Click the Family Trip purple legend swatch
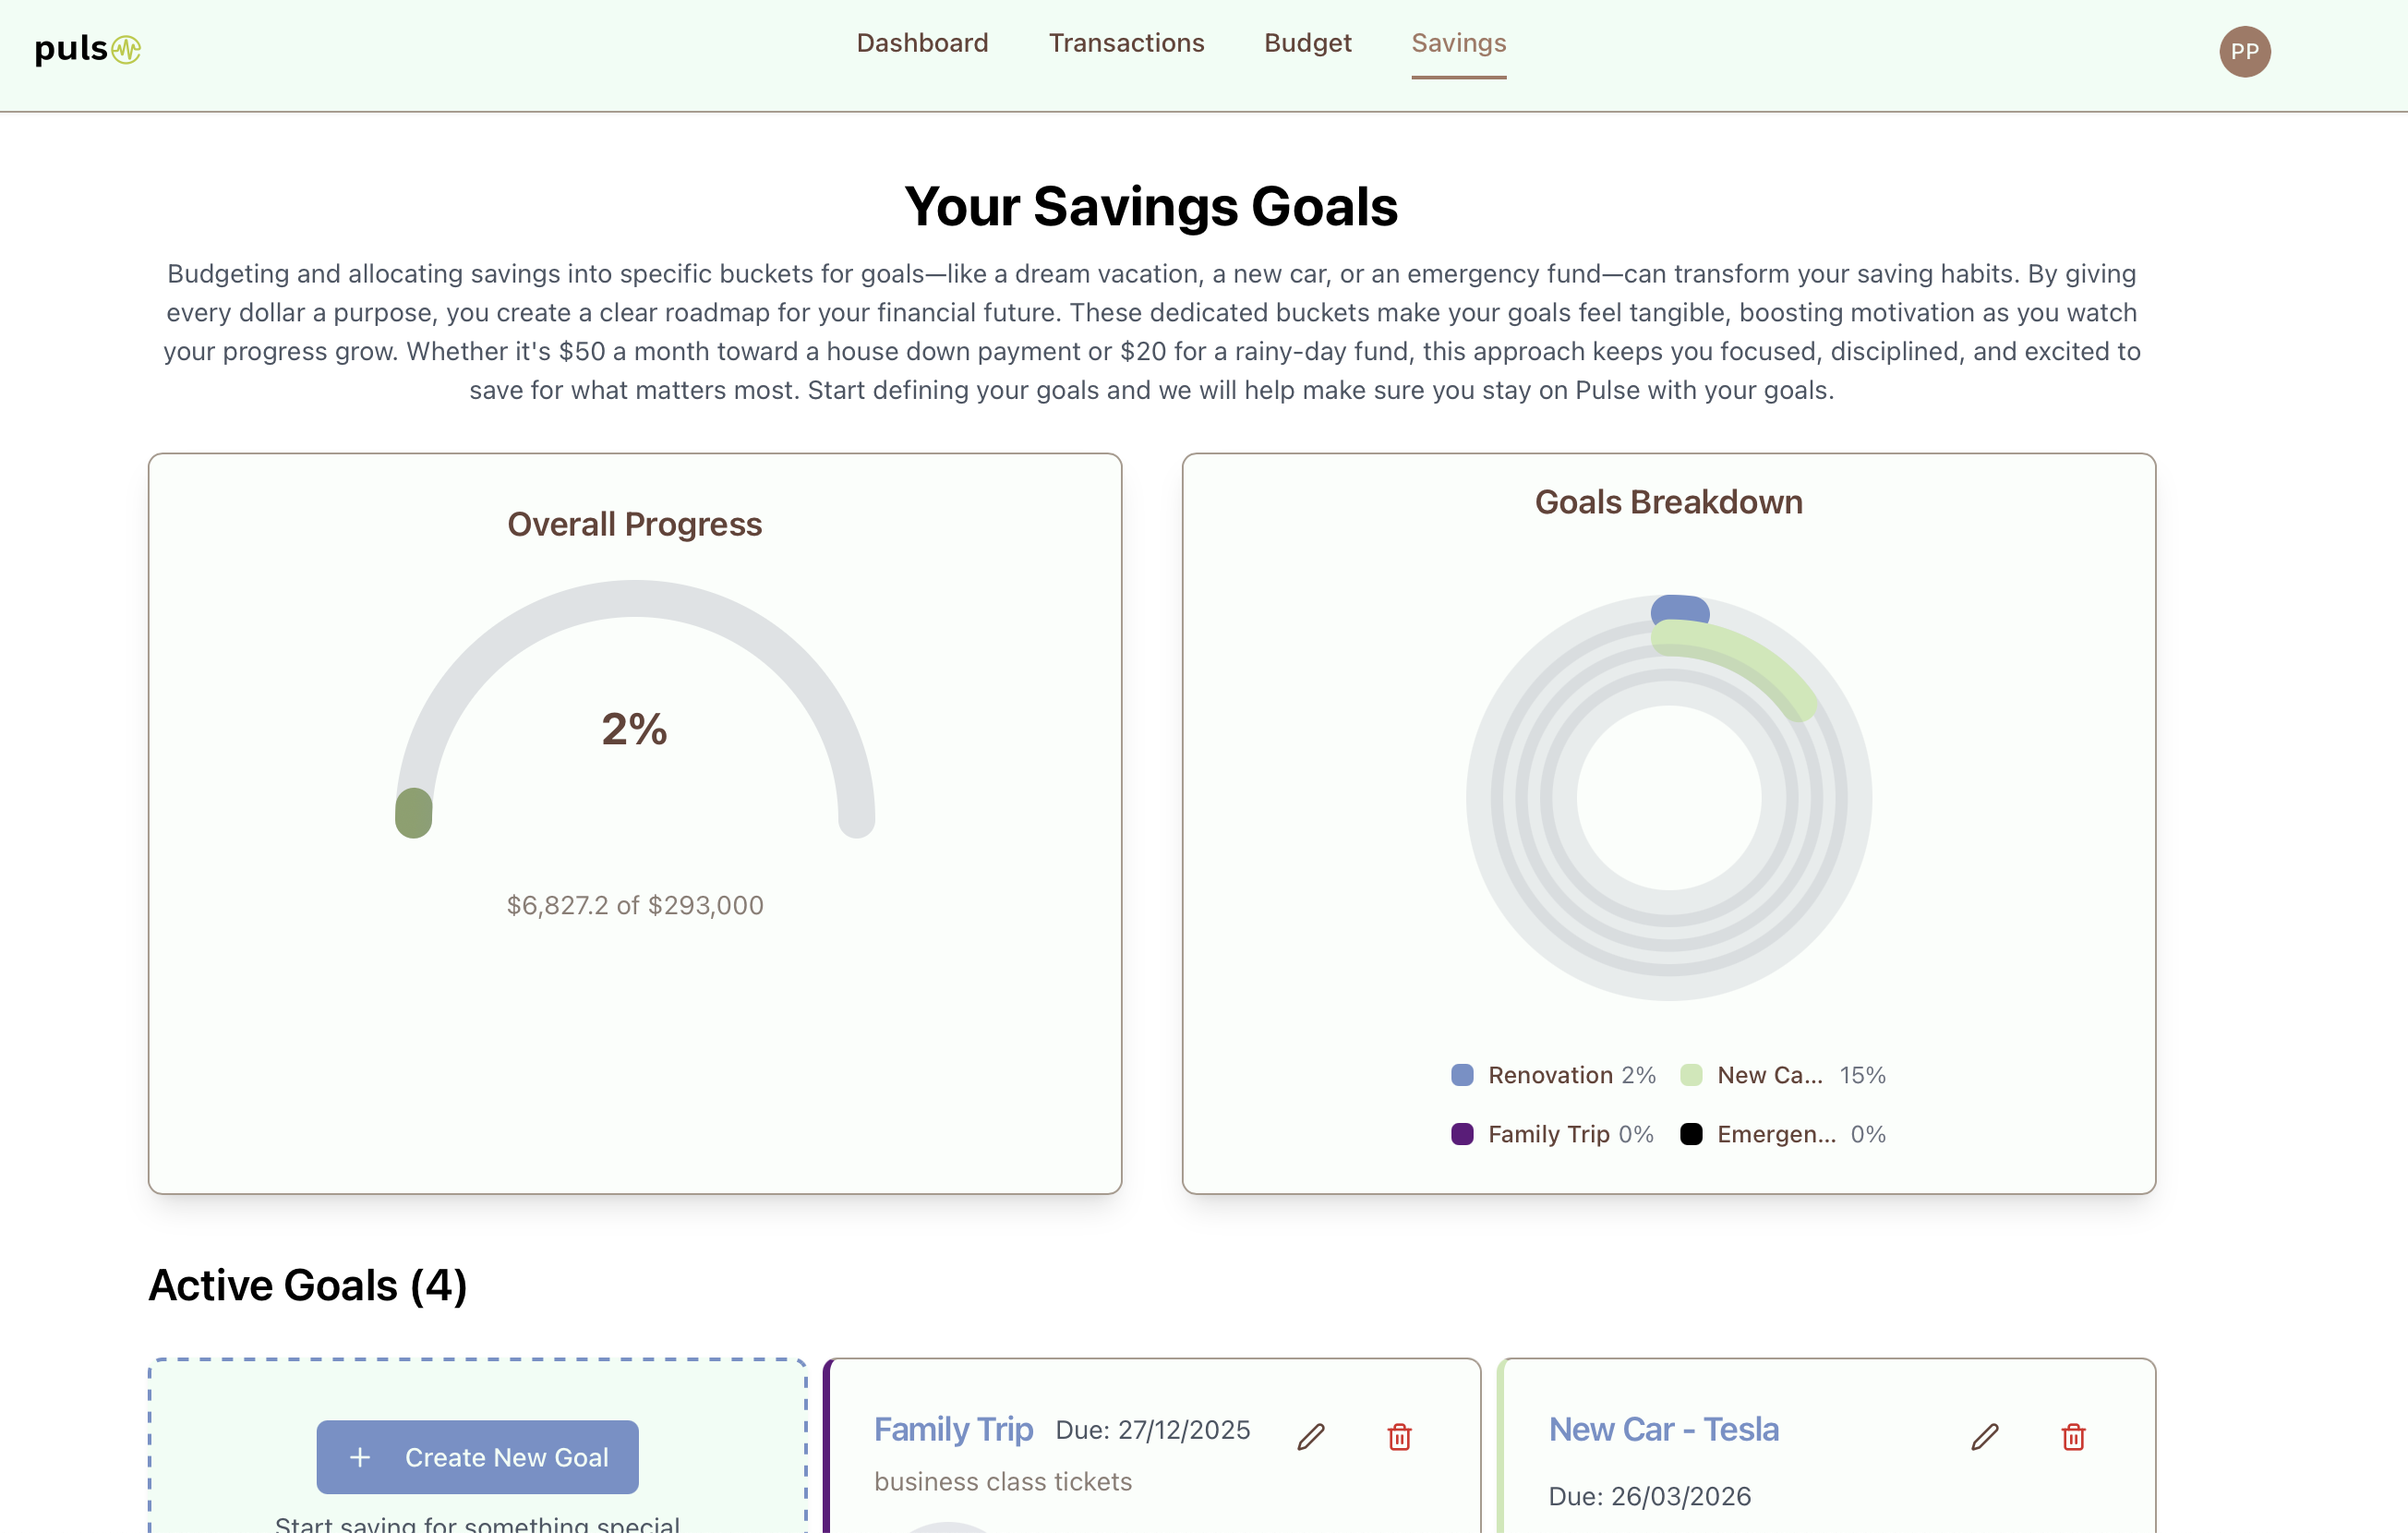 [x=1462, y=1134]
